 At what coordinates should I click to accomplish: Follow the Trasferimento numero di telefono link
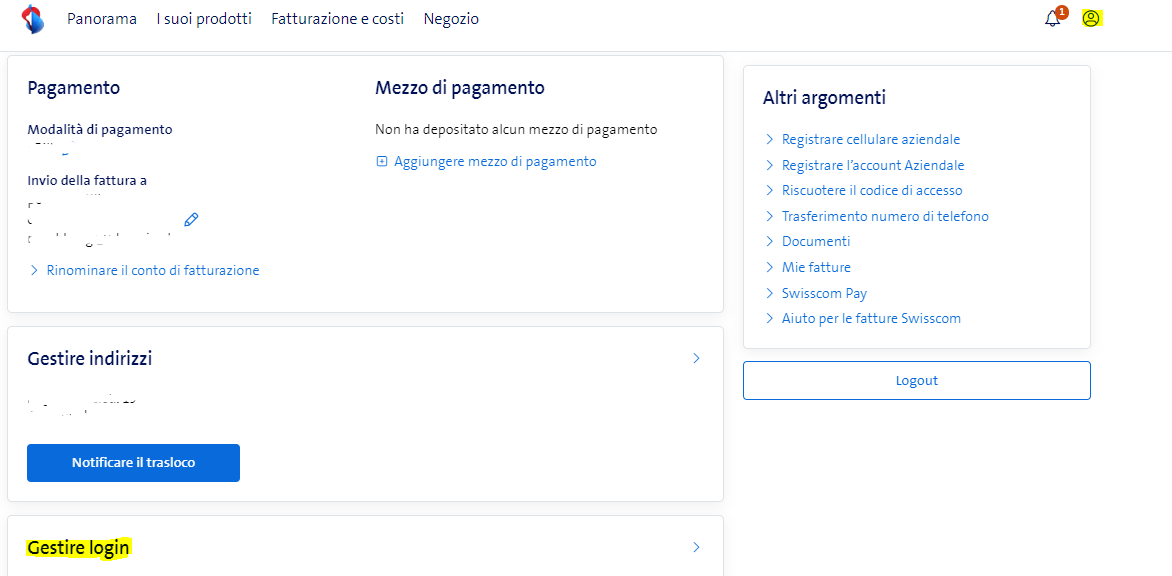[x=885, y=216]
